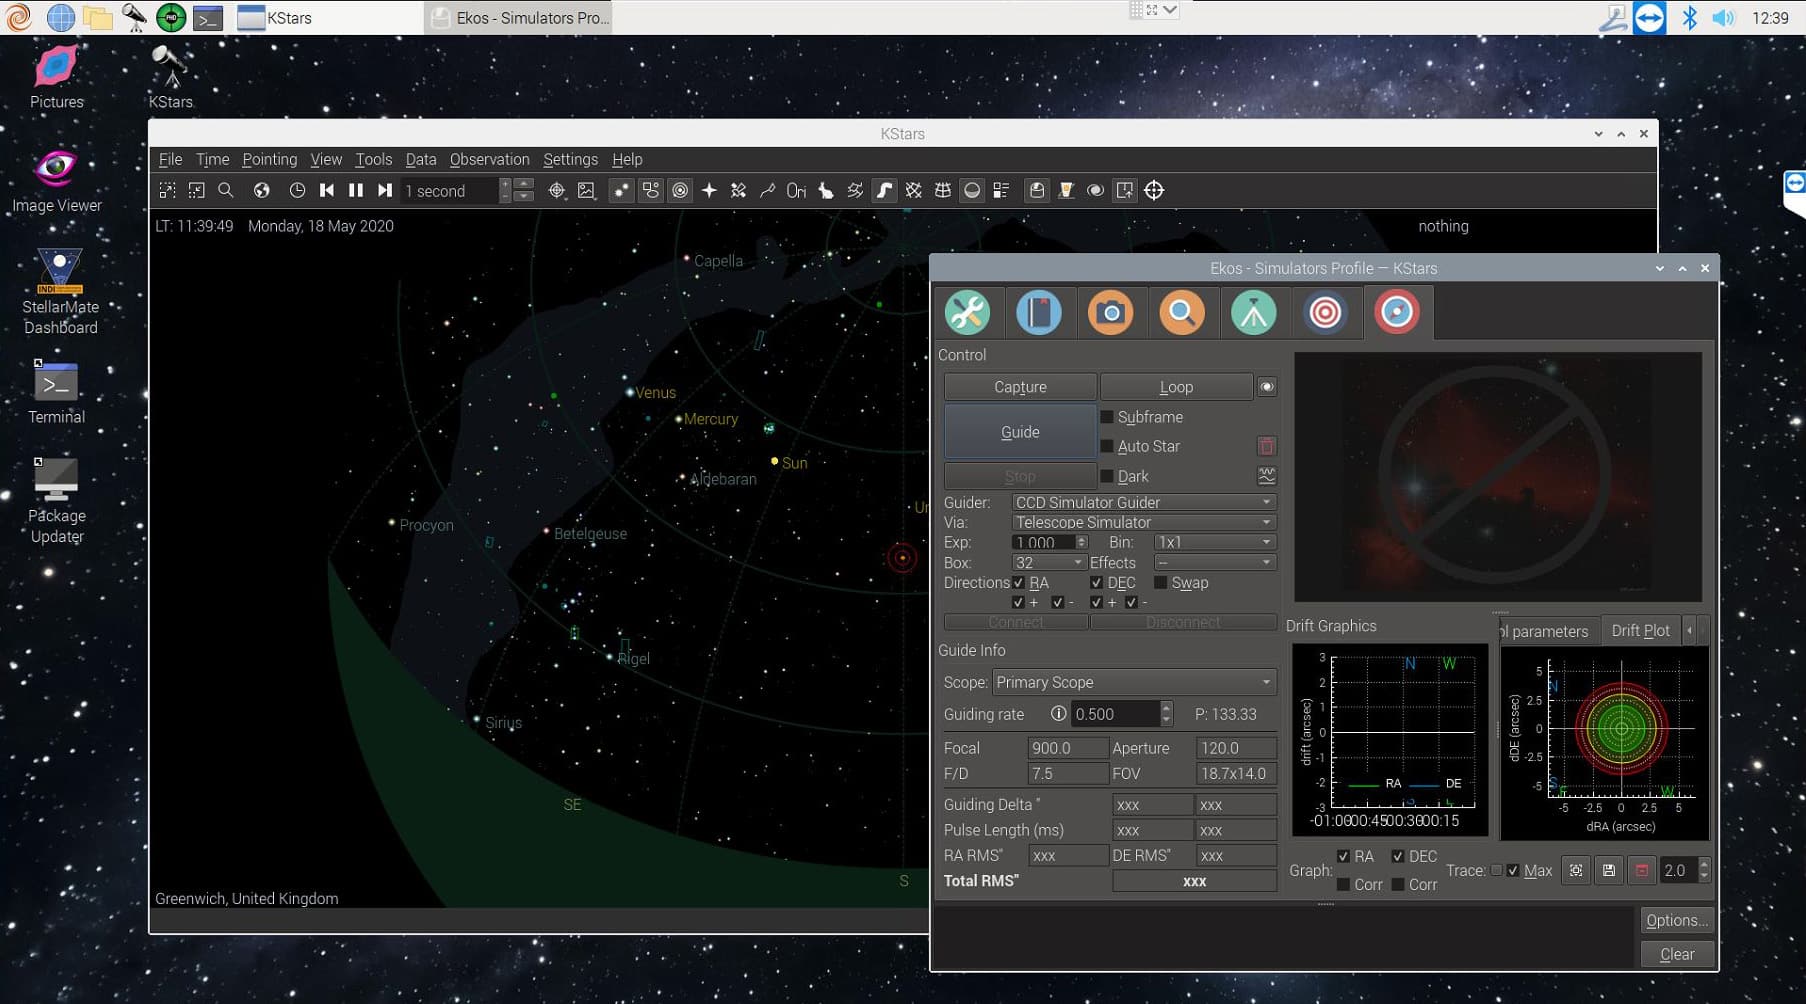Click the Guide button
Image resolution: width=1806 pixels, height=1004 pixels.
click(1020, 432)
